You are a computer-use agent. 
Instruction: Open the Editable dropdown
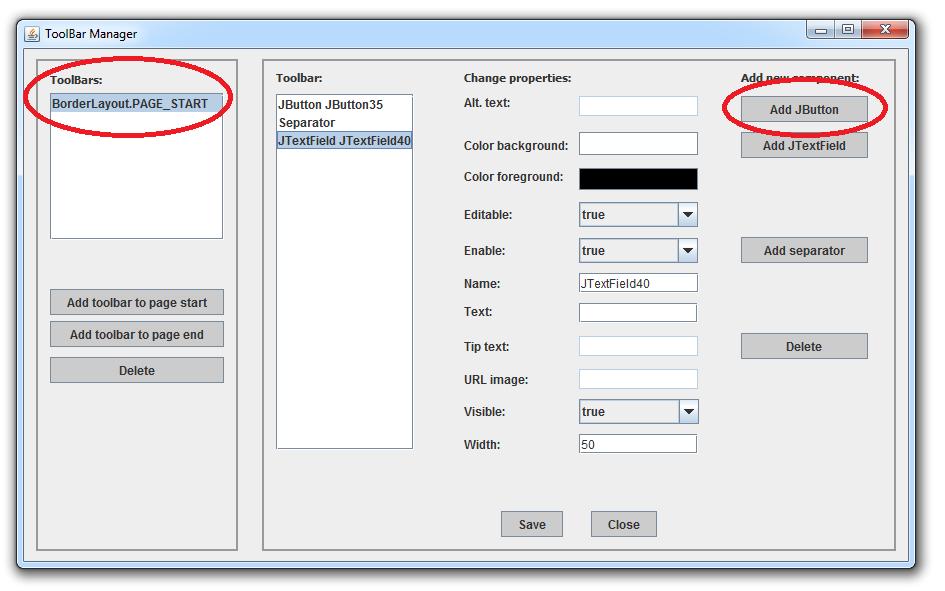click(638, 214)
